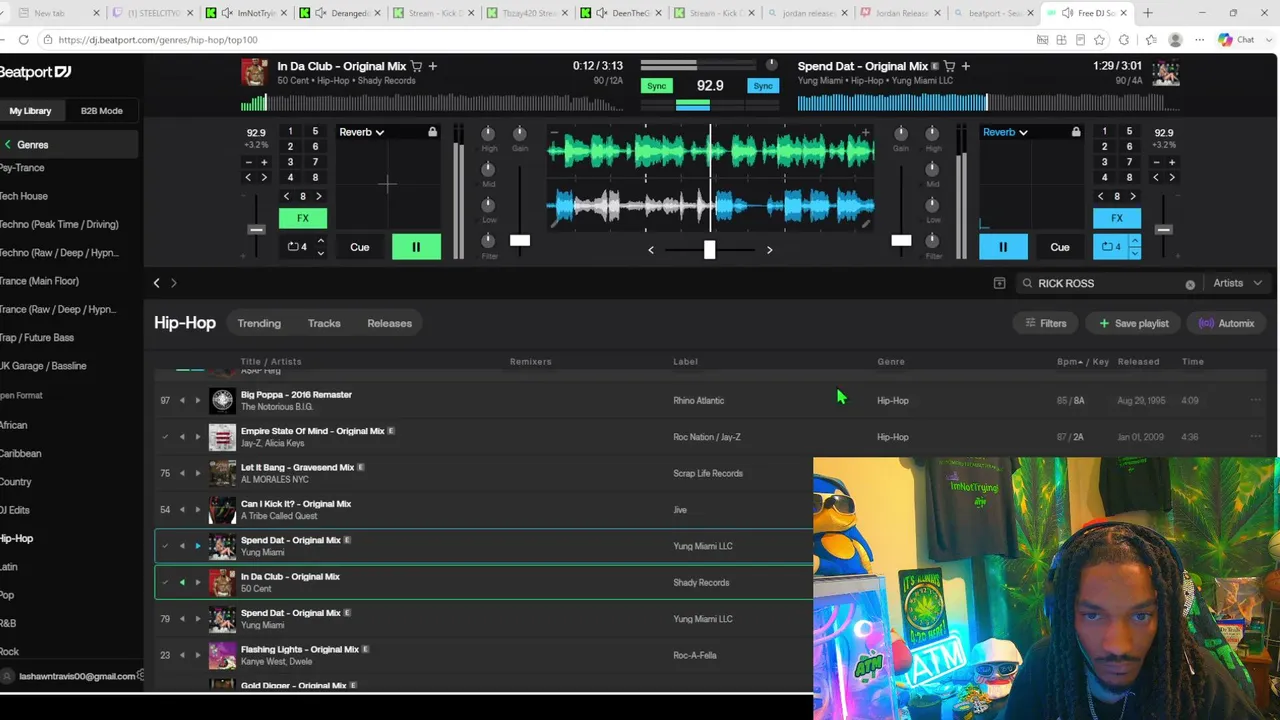Sort by the Bpm / Key column header
The width and height of the screenshot is (1280, 720).
(x=1083, y=362)
